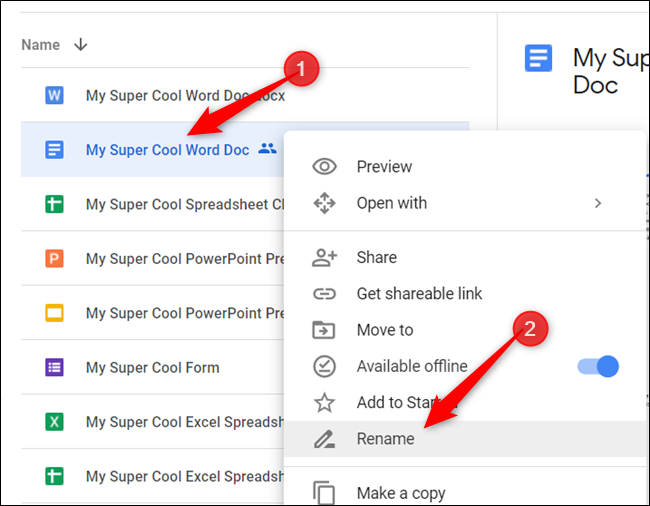The width and height of the screenshot is (650, 506).
Task: Select Preview in the context menu
Action: pyautogui.click(x=384, y=167)
